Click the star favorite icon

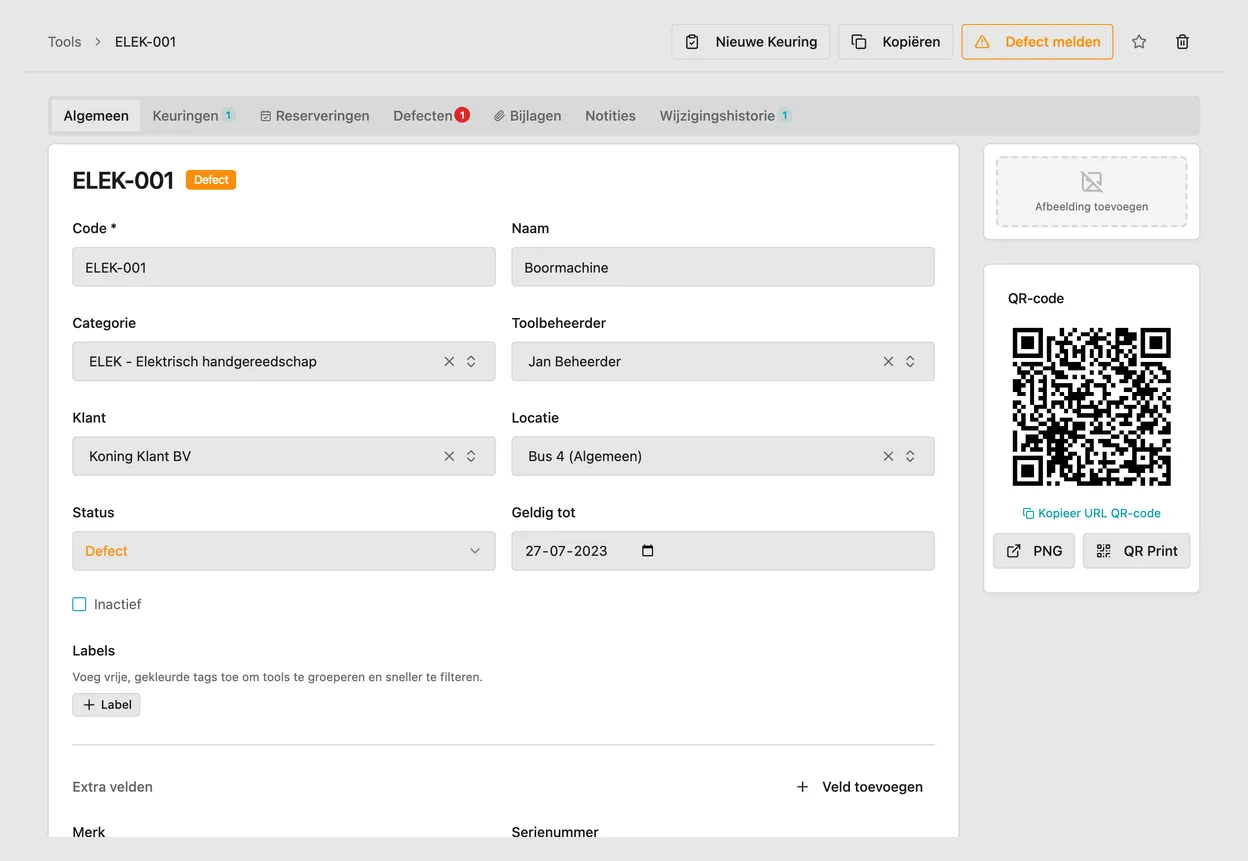pos(1139,42)
